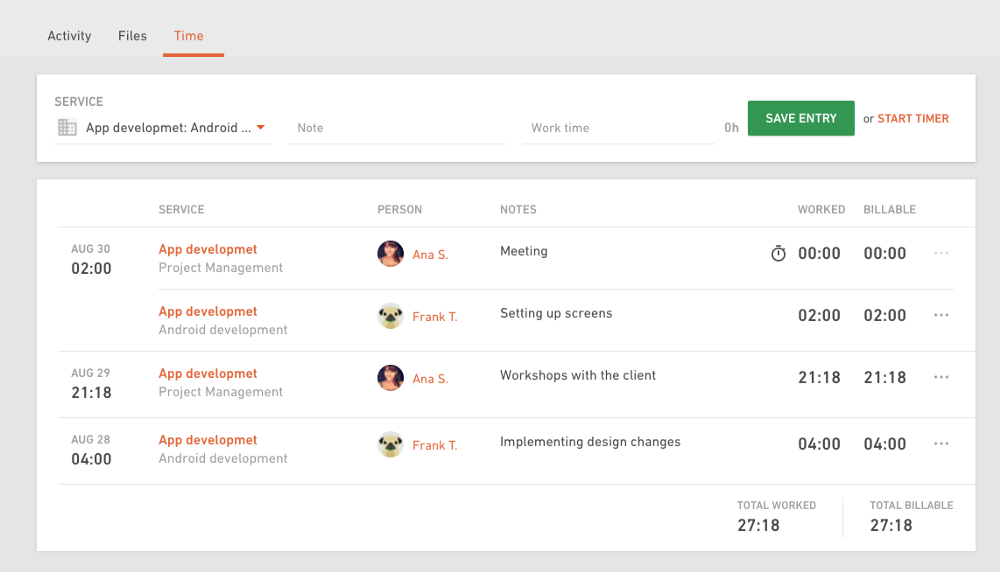Open more options for Setting up screens entry
This screenshot has width=1000, height=572.
coord(941,315)
